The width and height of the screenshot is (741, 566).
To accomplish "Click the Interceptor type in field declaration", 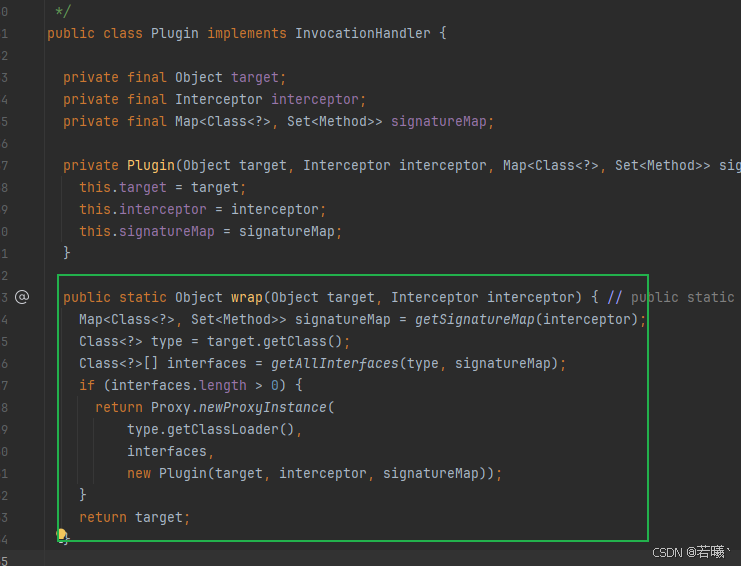I will (218, 99).
